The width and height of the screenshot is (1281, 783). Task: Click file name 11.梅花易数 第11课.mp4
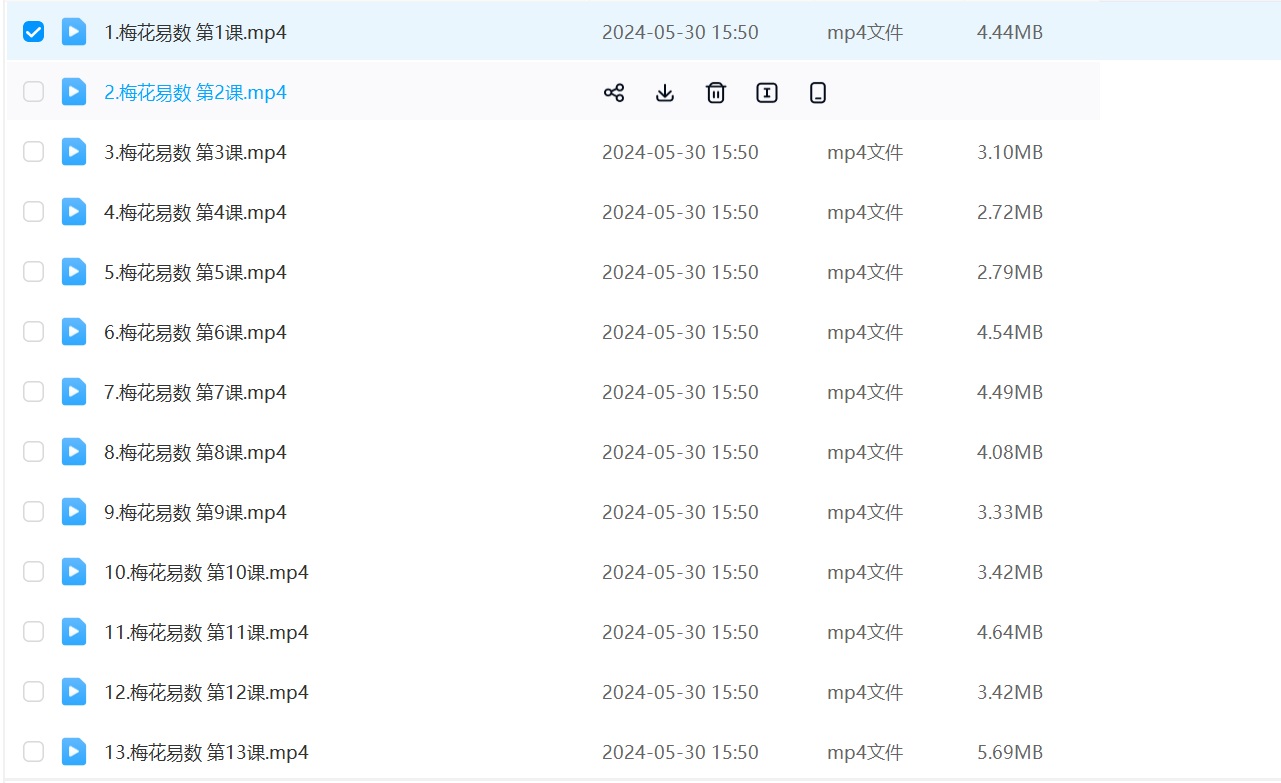coord(206,633)
